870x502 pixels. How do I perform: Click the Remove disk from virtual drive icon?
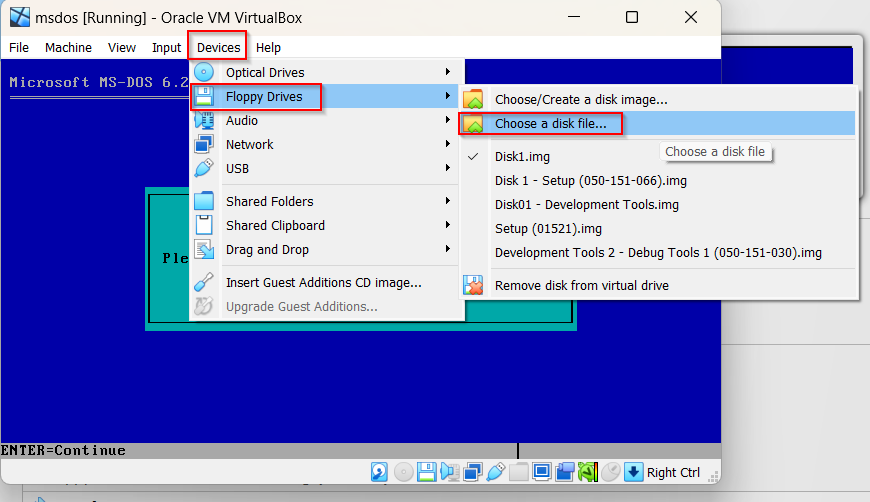coord(473,286)
